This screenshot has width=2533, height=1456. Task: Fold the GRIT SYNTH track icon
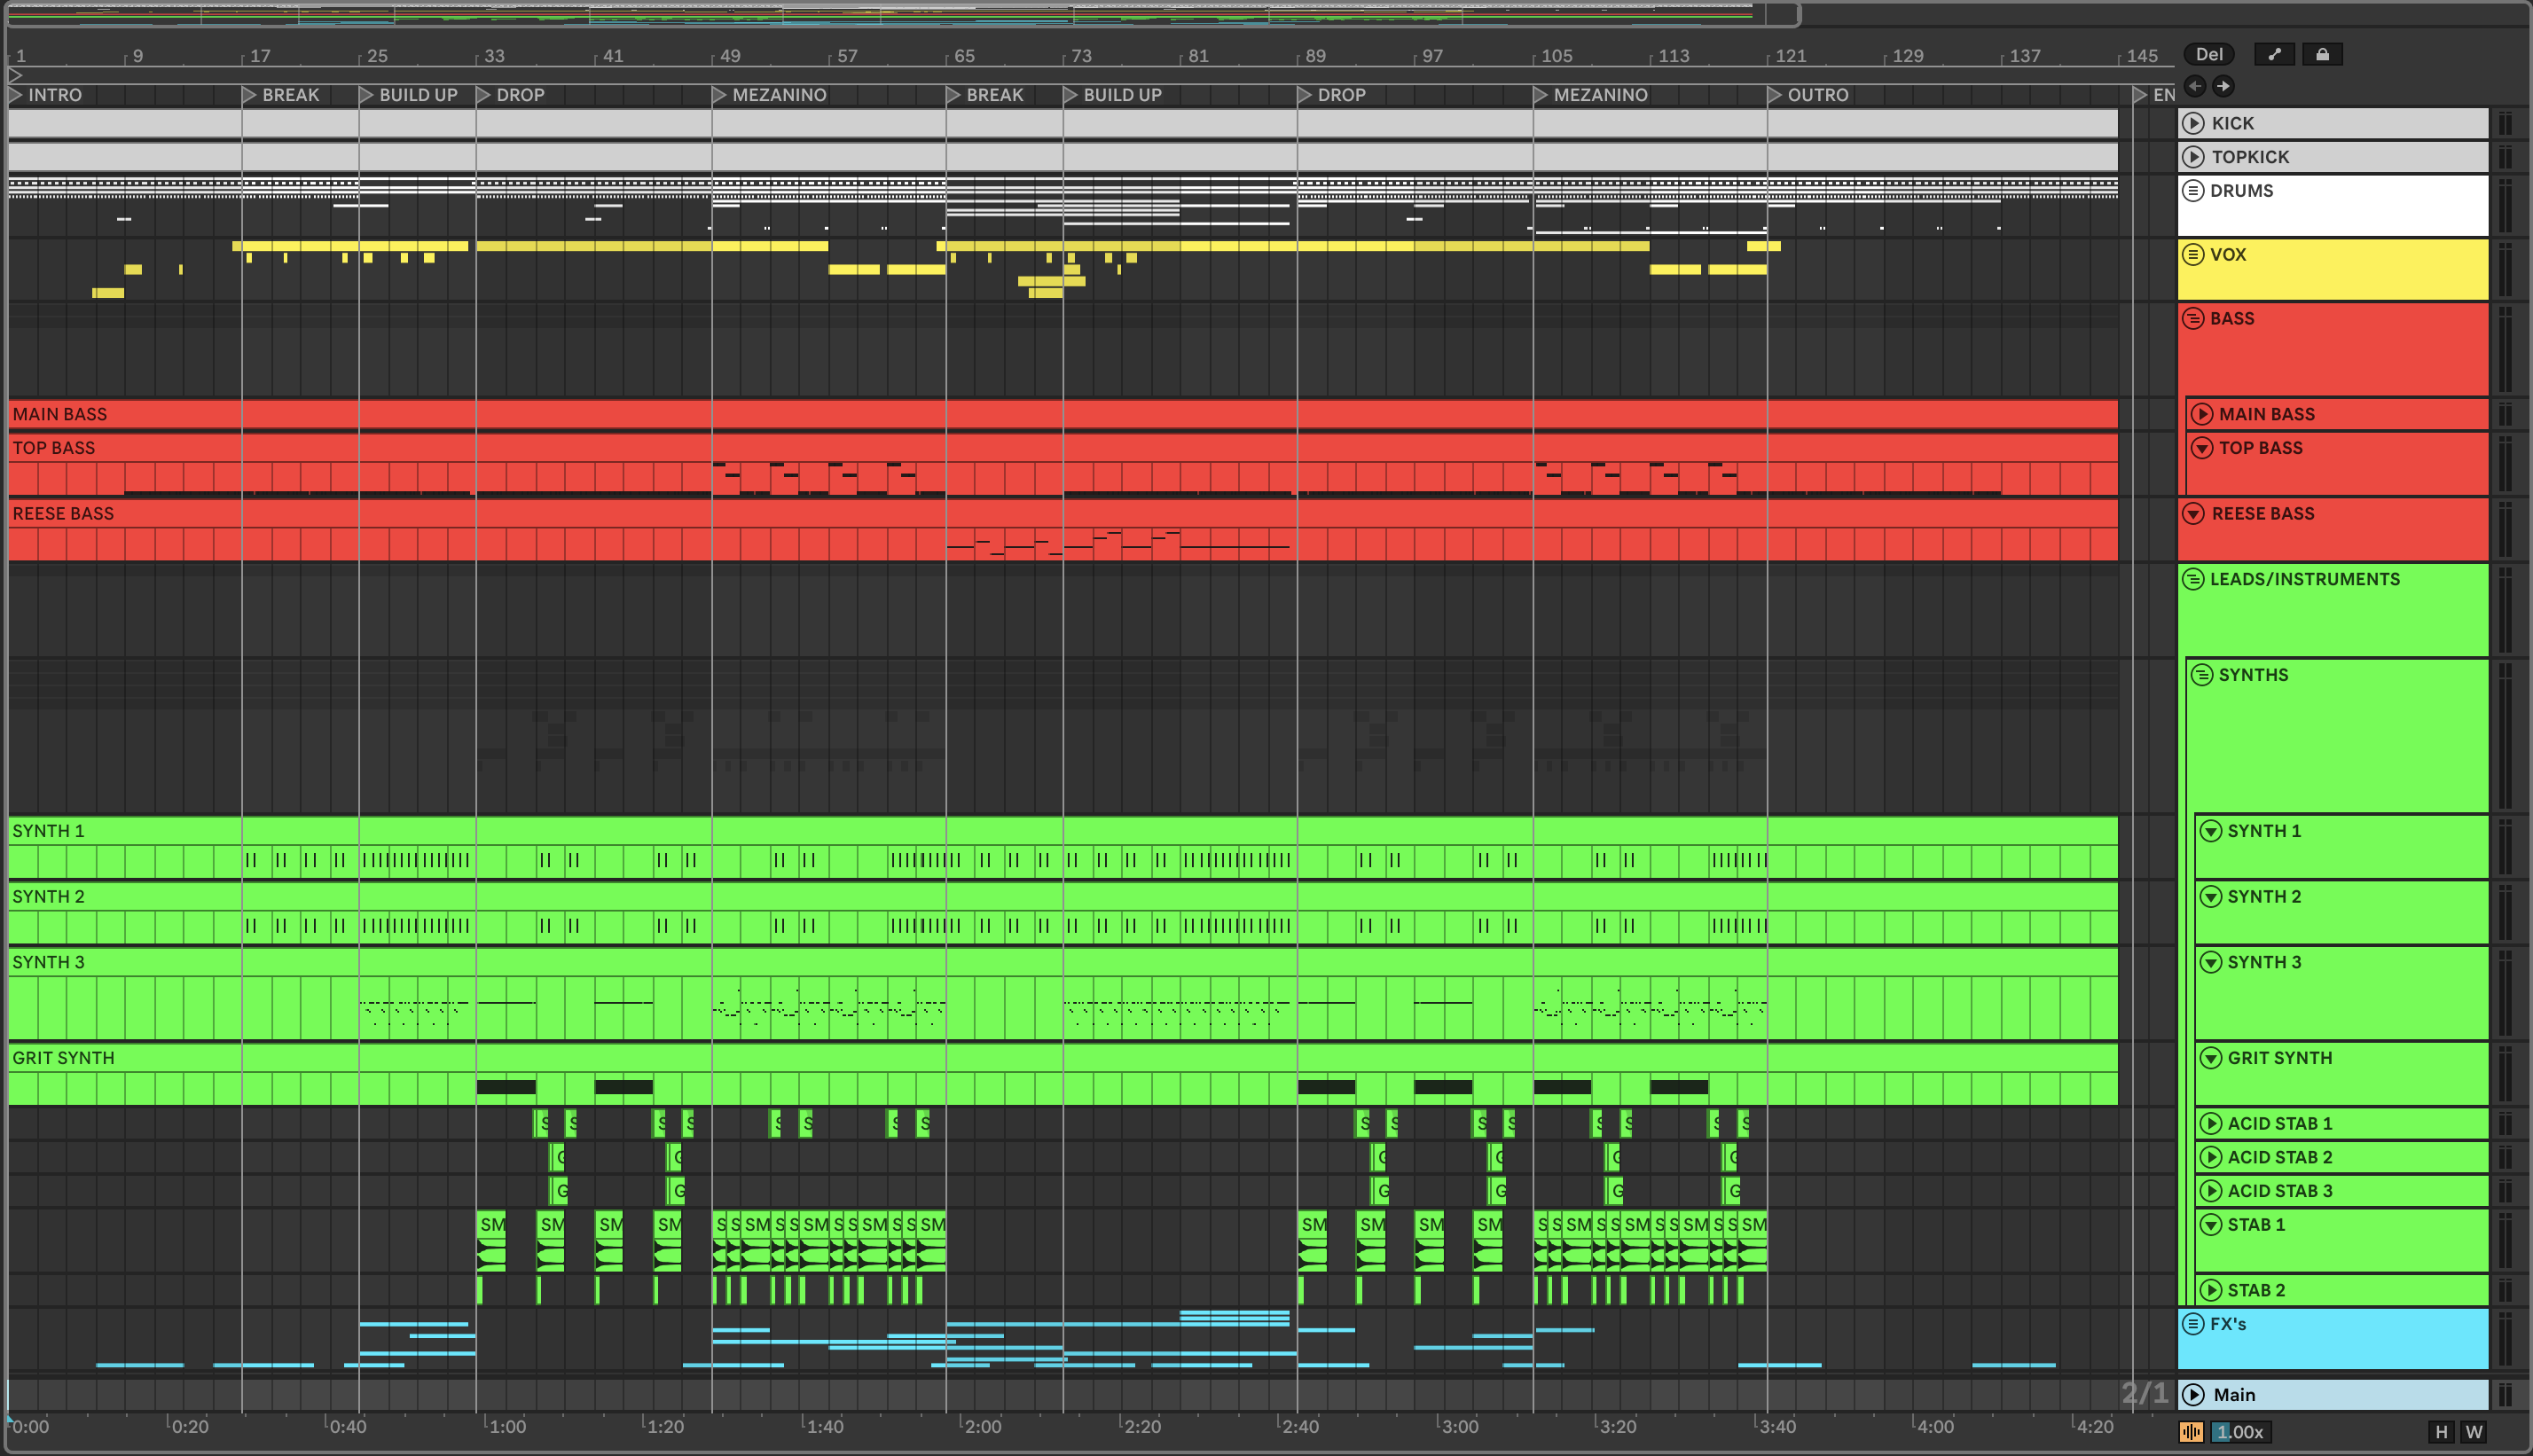tap(2210, 1058)
